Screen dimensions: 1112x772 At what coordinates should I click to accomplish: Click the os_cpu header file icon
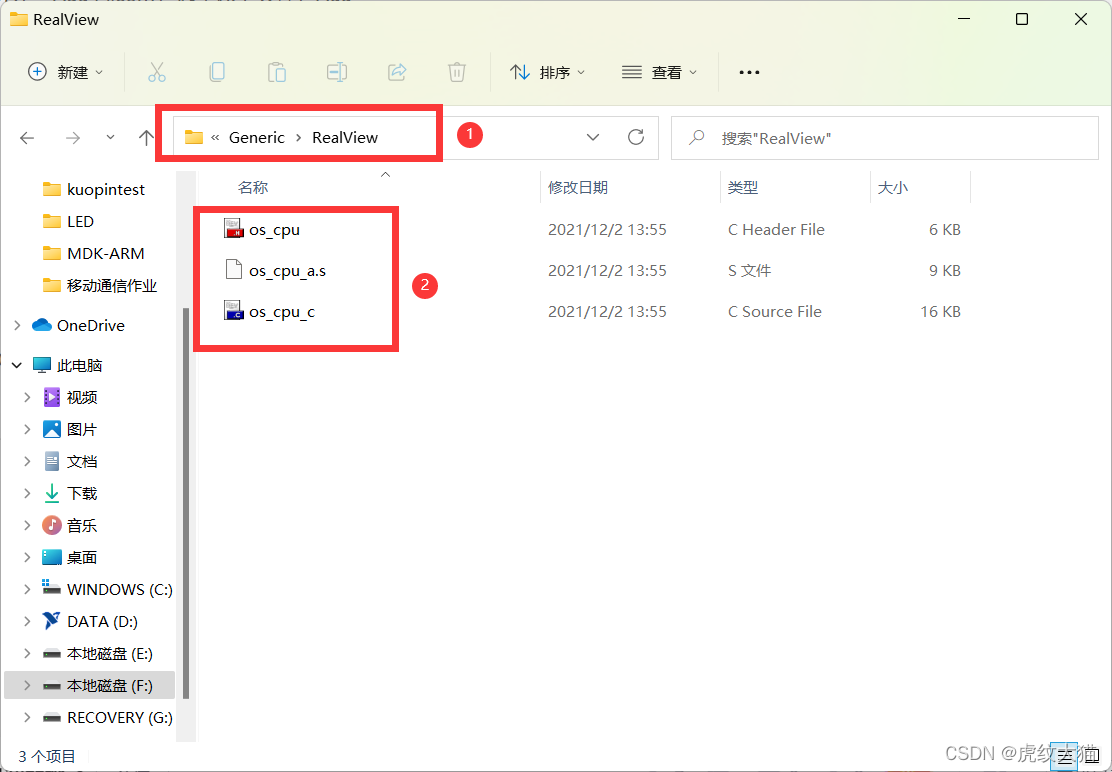tap(234, 229)
